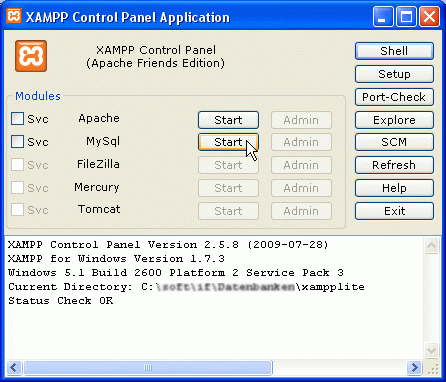Screen dimensions: 446x382
Task: Open the SCM button
Action: (x=394, y=142)
